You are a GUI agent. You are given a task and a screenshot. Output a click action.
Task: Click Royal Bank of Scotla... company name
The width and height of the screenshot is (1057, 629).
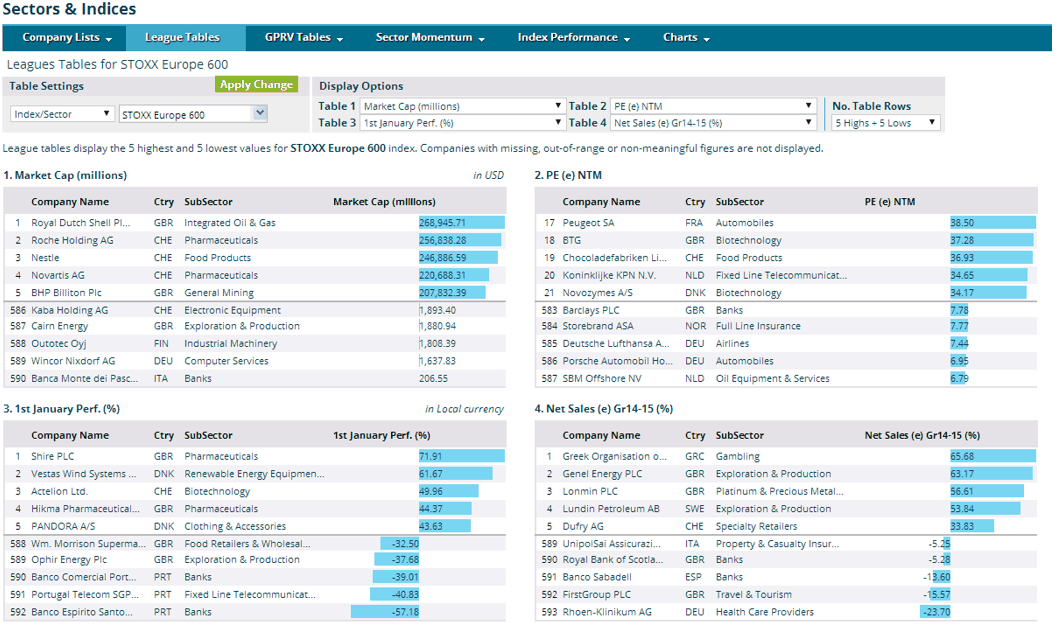pos(613,560)
